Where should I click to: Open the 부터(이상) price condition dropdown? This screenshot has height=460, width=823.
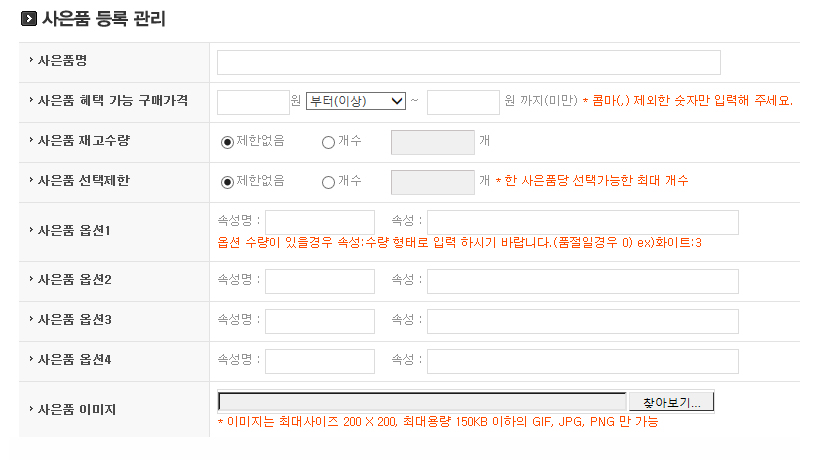coord(356,101)
